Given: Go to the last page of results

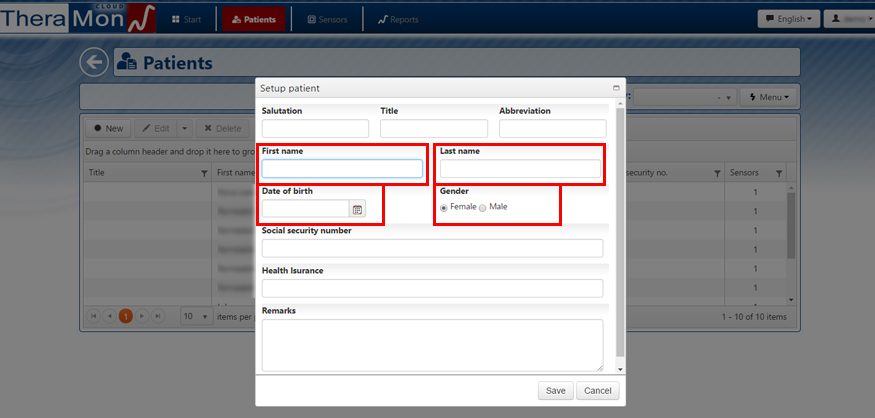Looking at the screenshot, I should tap(158, 316).
